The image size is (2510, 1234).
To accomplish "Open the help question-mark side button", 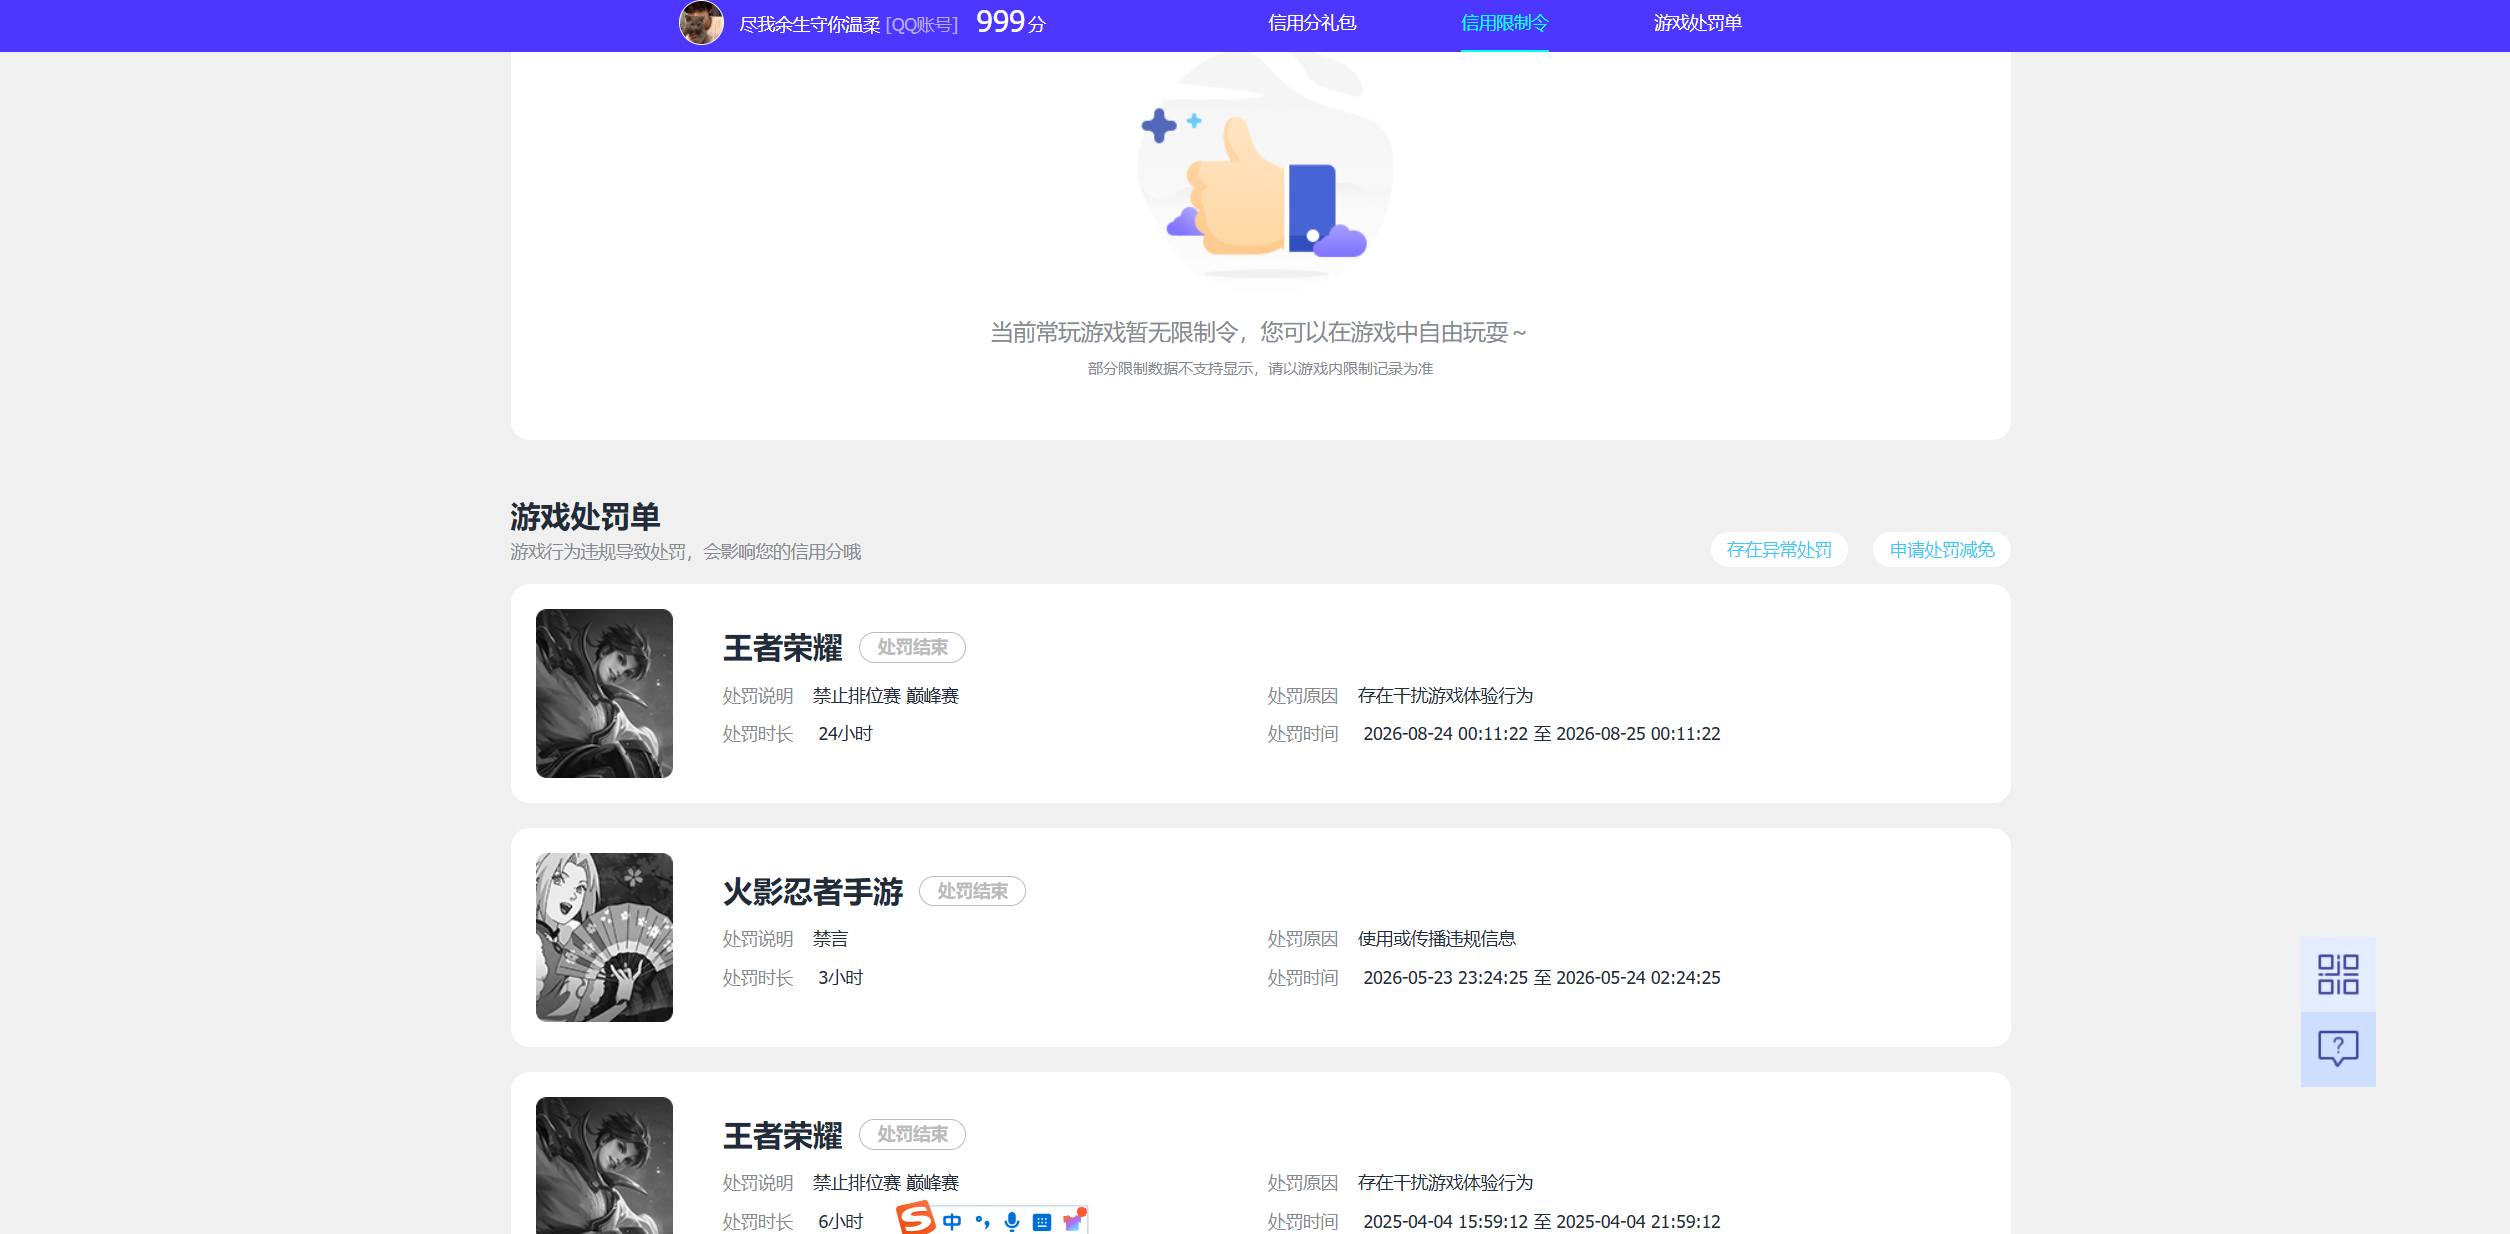I will [x=2338, y=1049].
